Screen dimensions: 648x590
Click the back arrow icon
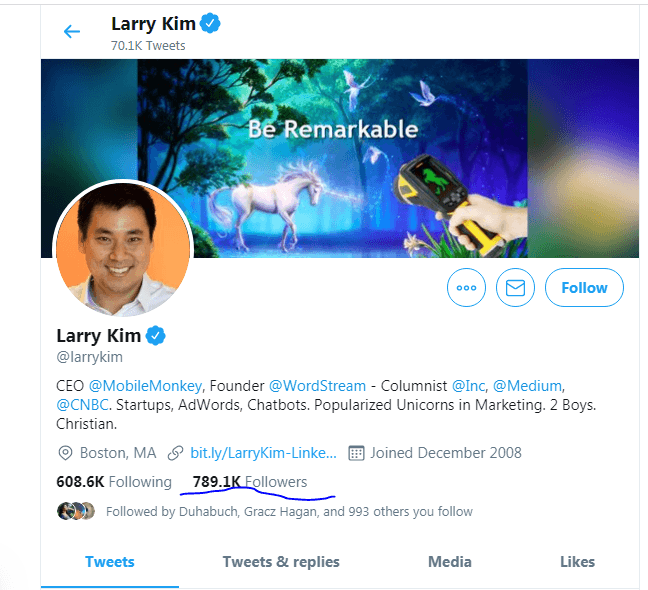click(72, 31)
